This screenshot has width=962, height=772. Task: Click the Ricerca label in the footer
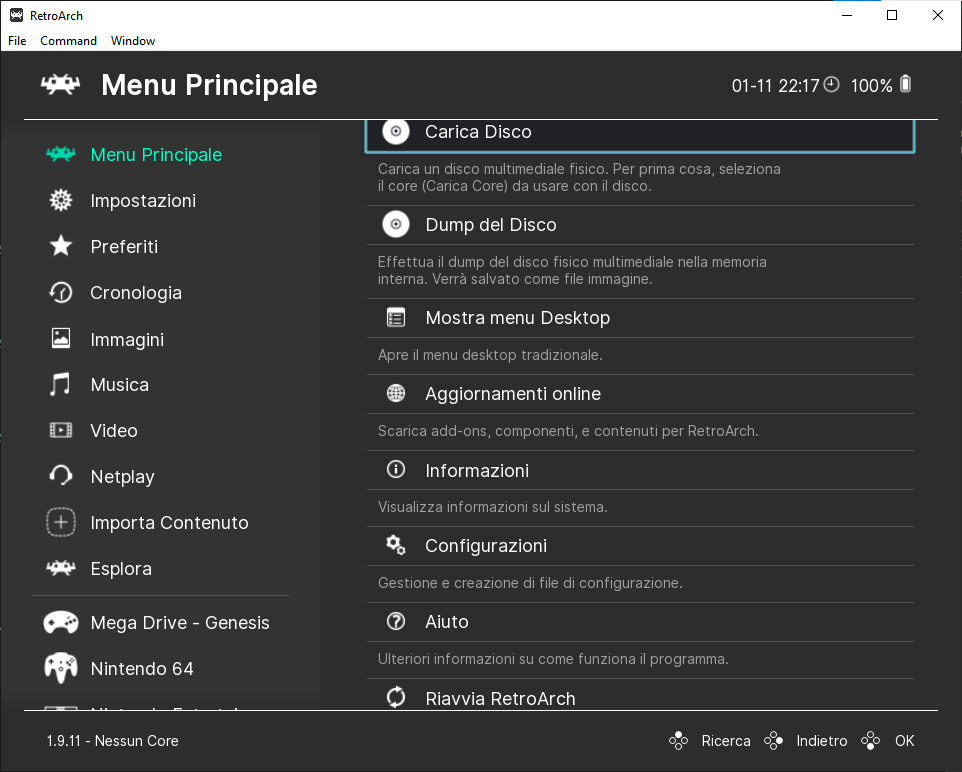click(x=726, y=741)
